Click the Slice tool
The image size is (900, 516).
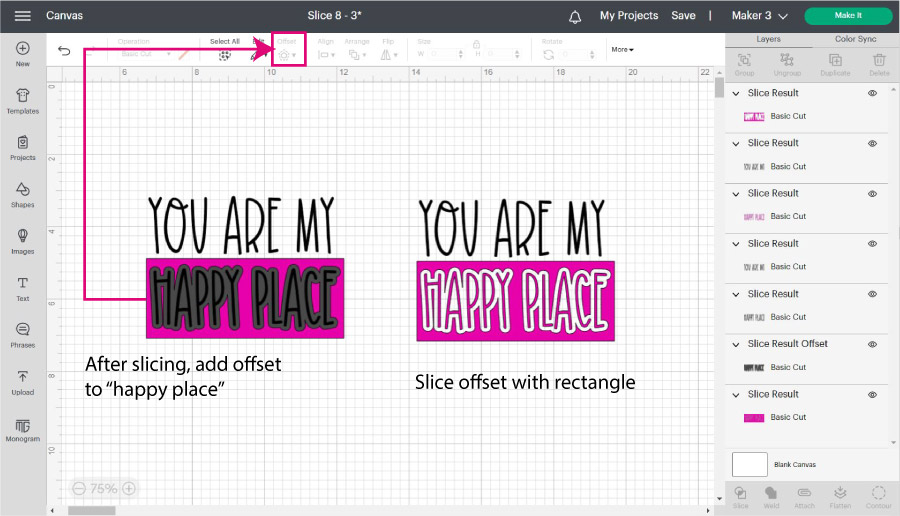pos(740,496)
